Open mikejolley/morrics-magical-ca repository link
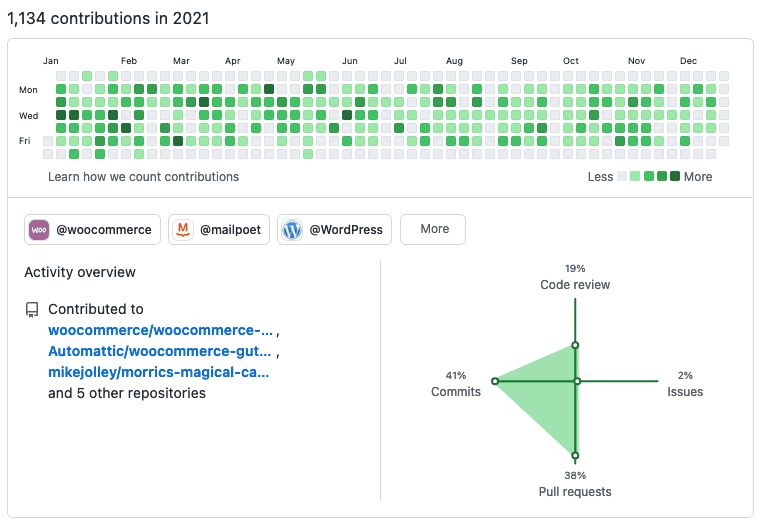Screen dimensions: 761x524 (158, 372)
